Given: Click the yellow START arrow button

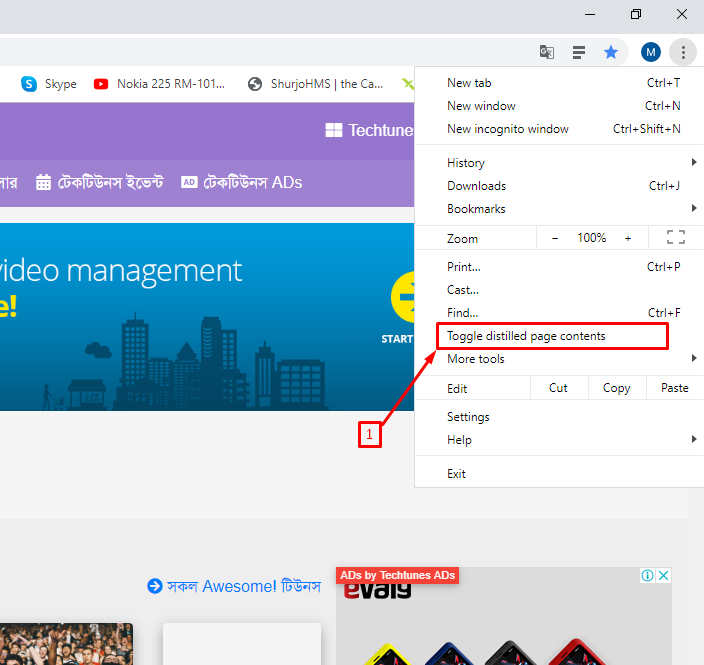Looking at the screenshot, I should point(402,297).
